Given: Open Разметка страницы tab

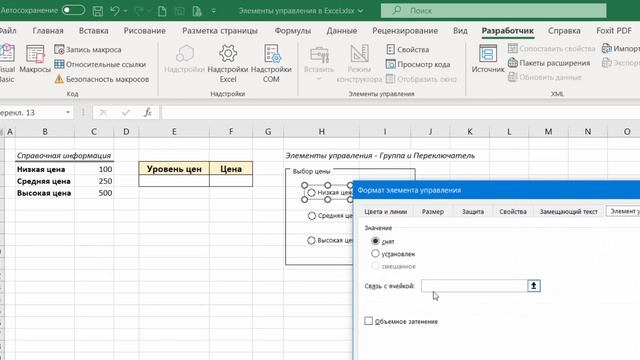Looking at the screenshot, I should 220,31.
